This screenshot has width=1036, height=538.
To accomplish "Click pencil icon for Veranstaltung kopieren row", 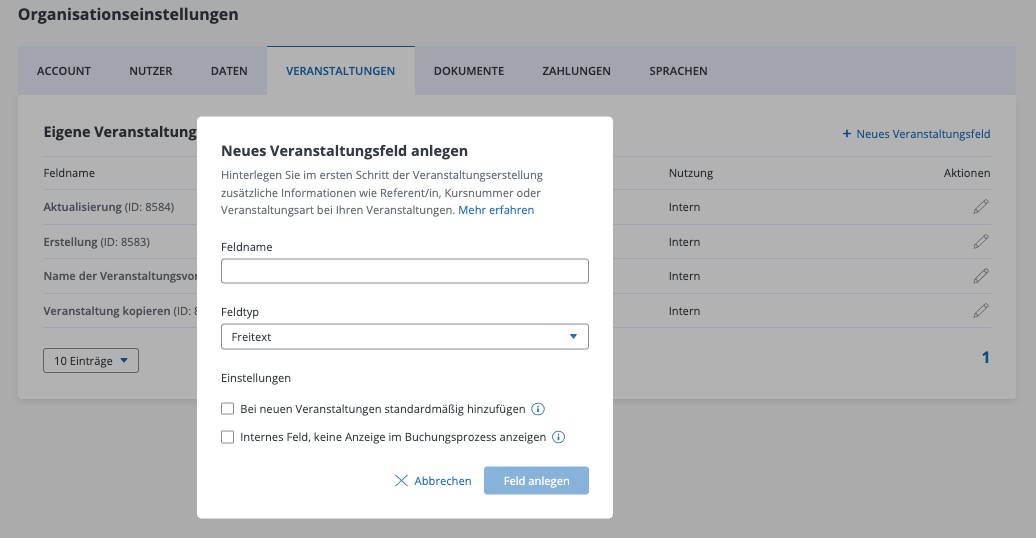I will pyautogui.click(x=981, y=311).
